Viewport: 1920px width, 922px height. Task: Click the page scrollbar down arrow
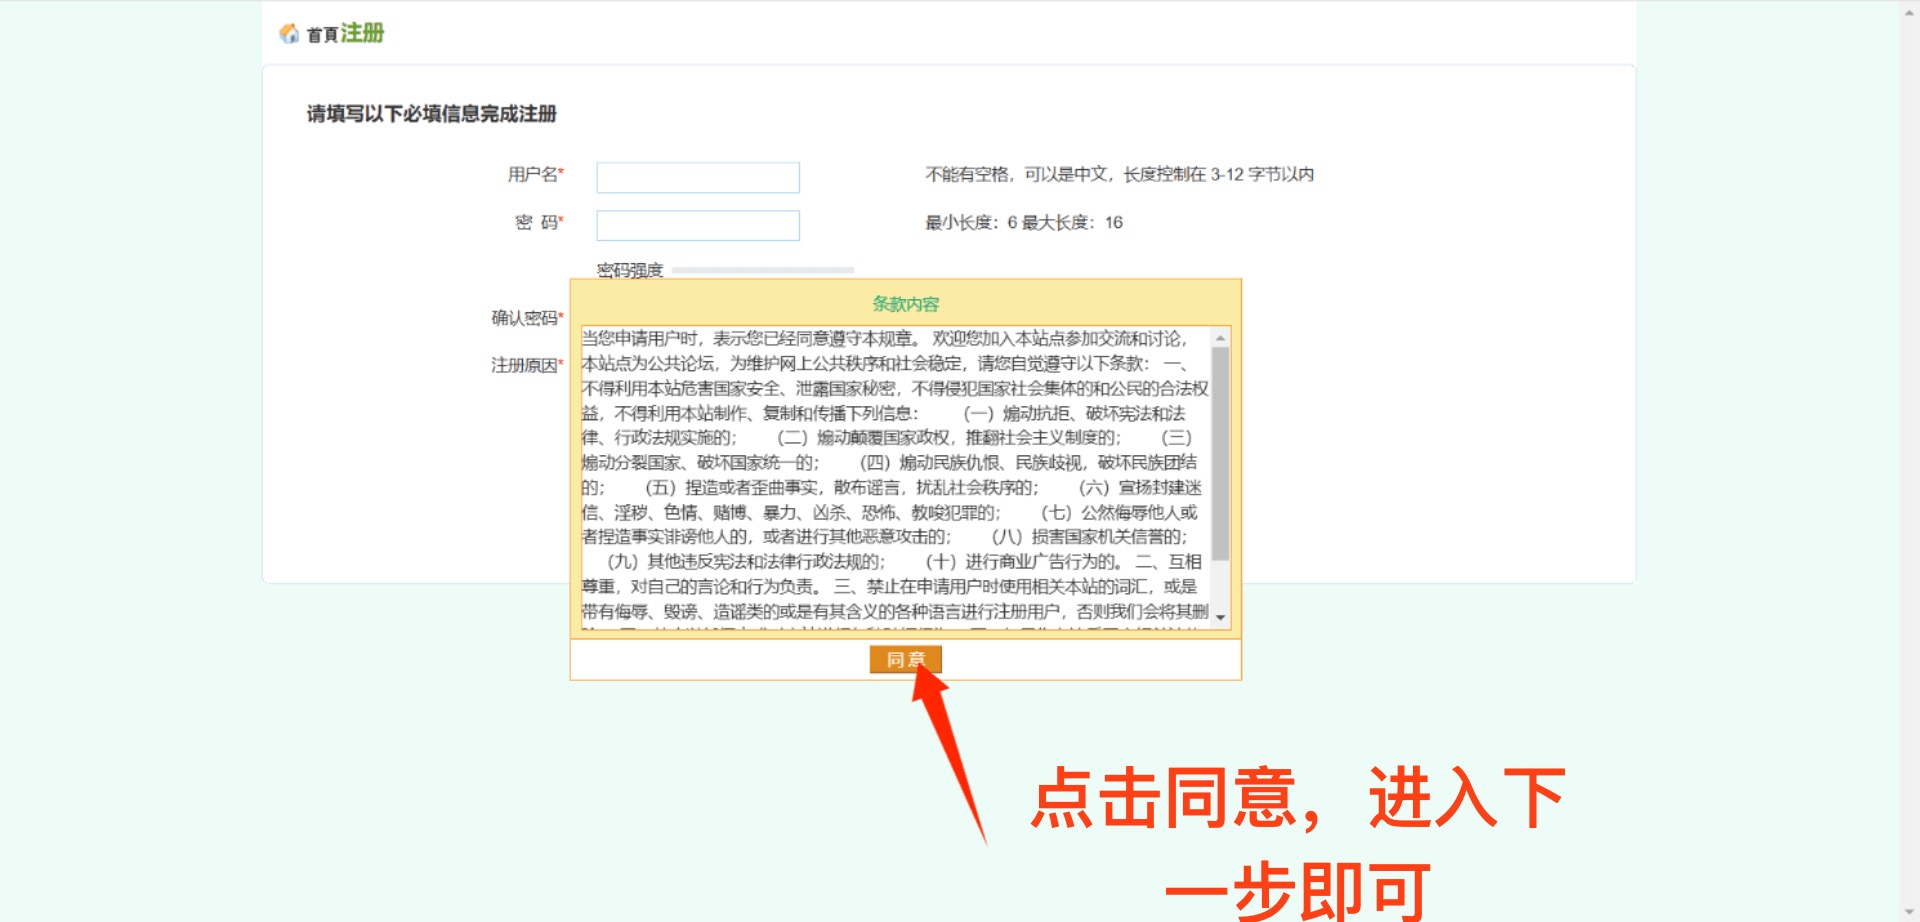pyautogui.click(x=1909, y=912)
